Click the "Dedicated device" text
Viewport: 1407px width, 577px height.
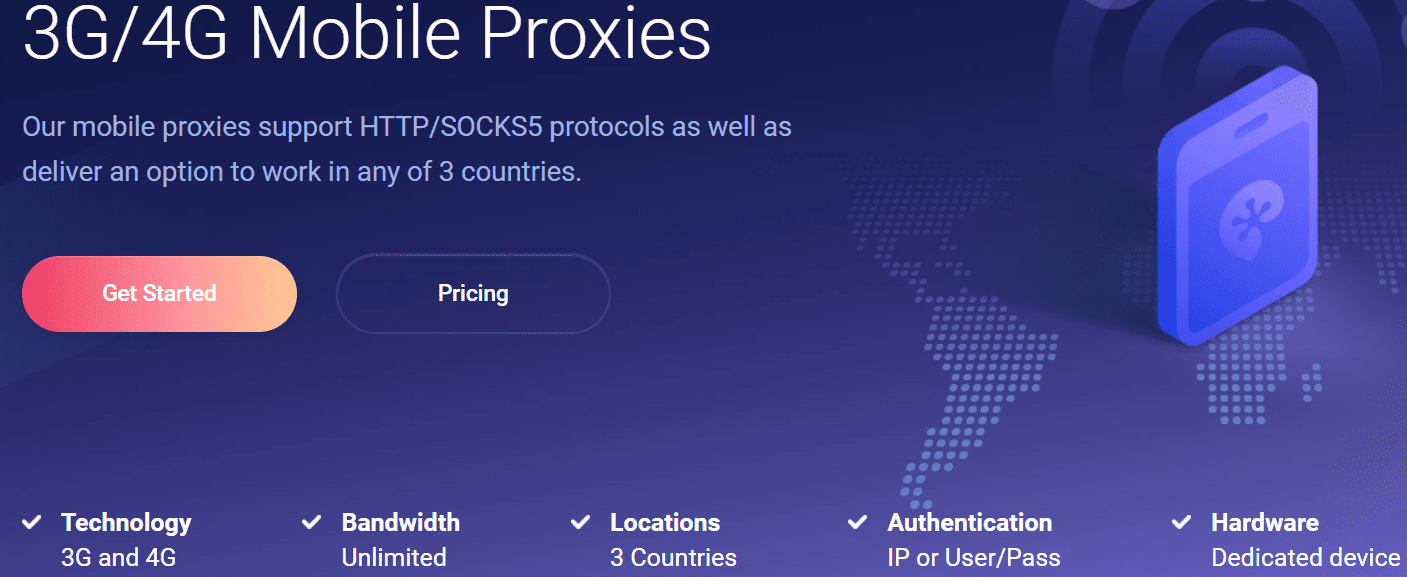pyautogui.click(x=1305, y=557)
